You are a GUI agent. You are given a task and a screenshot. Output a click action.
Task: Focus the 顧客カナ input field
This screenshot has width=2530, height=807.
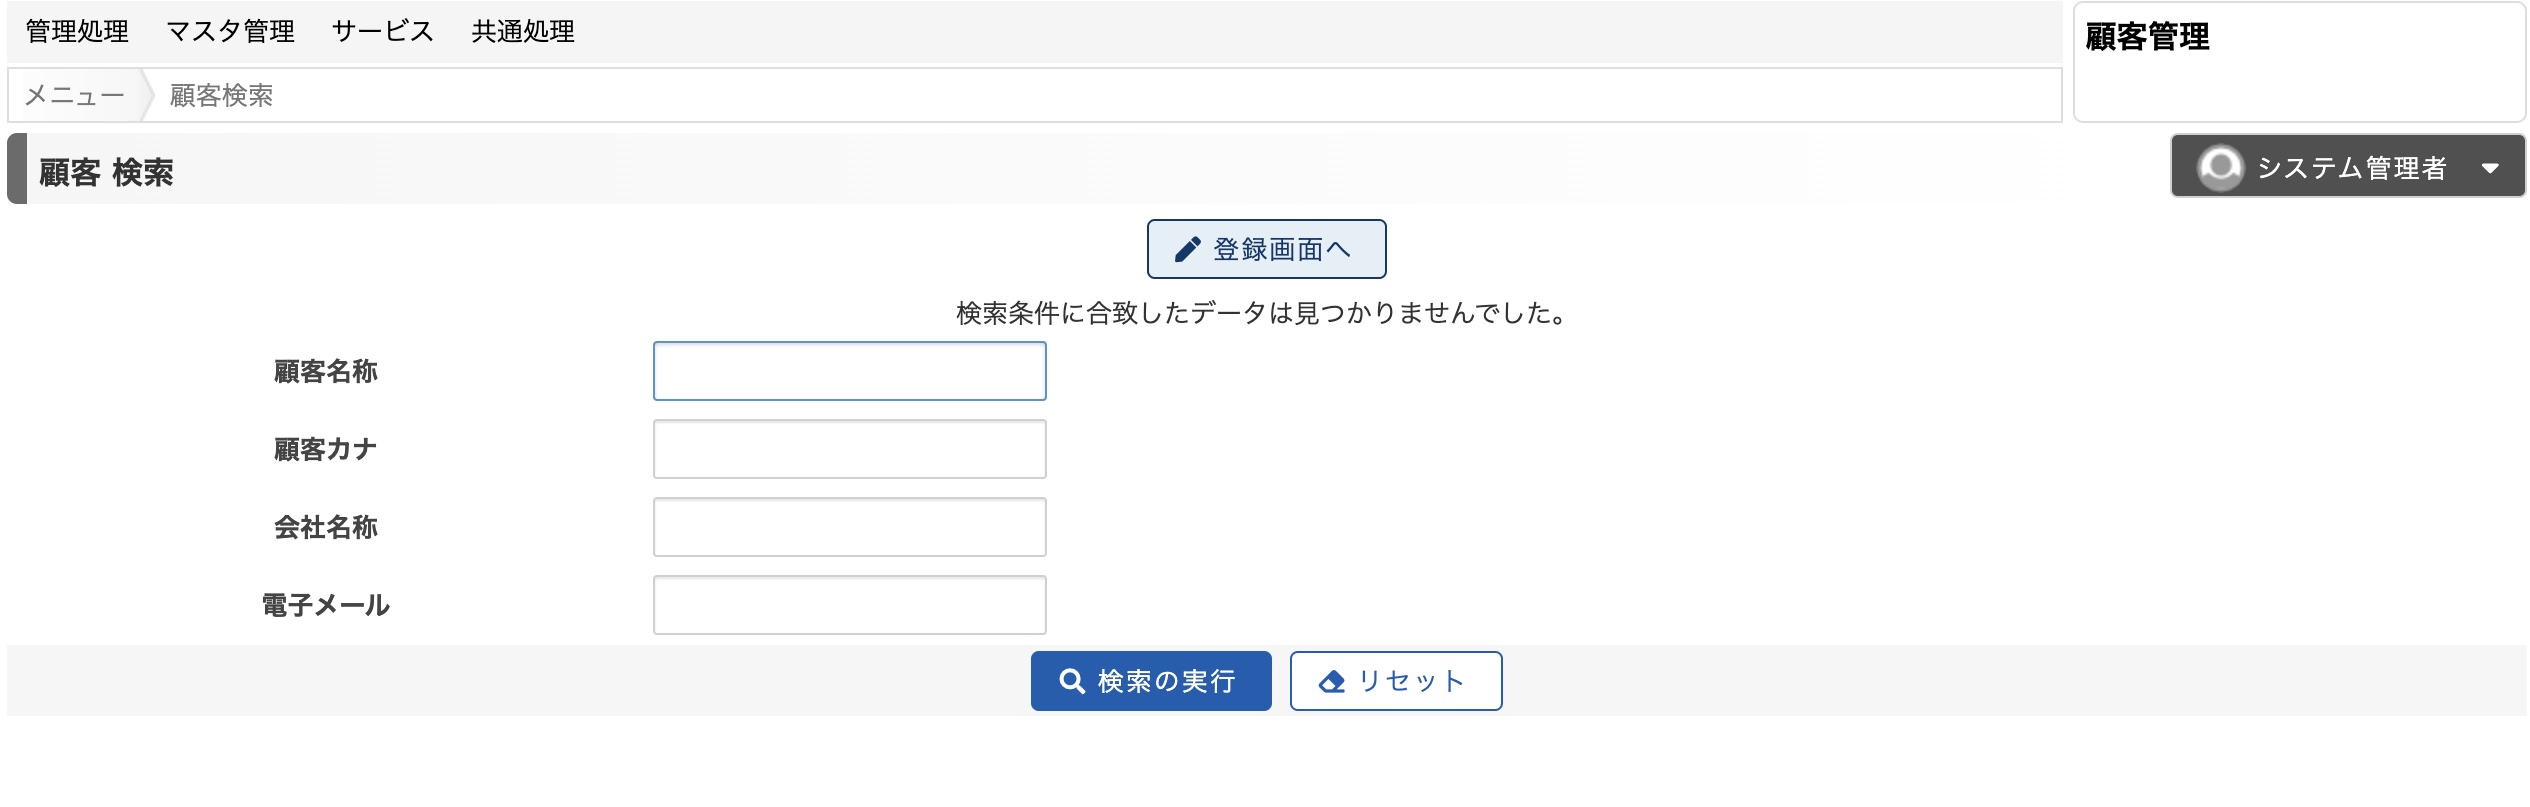(850, 449)
